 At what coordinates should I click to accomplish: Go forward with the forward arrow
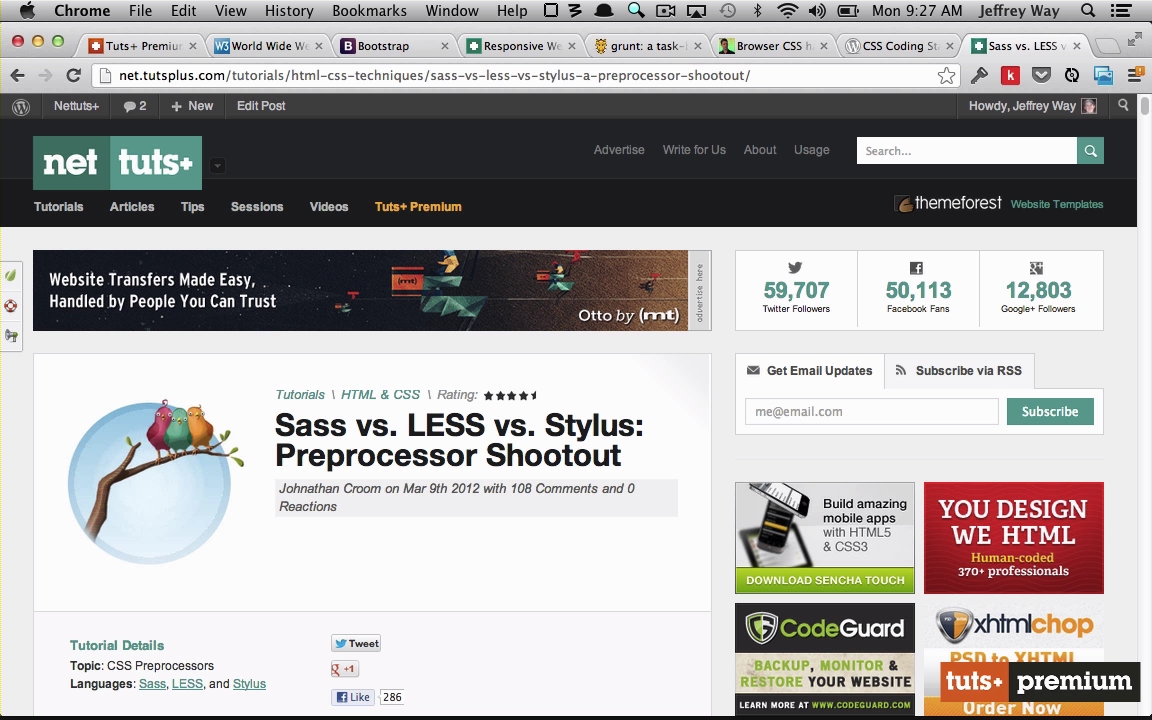click(46, 75)
